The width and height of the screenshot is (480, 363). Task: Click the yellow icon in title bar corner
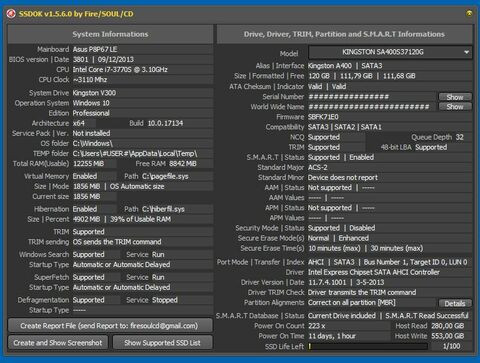tap(469, 13)
